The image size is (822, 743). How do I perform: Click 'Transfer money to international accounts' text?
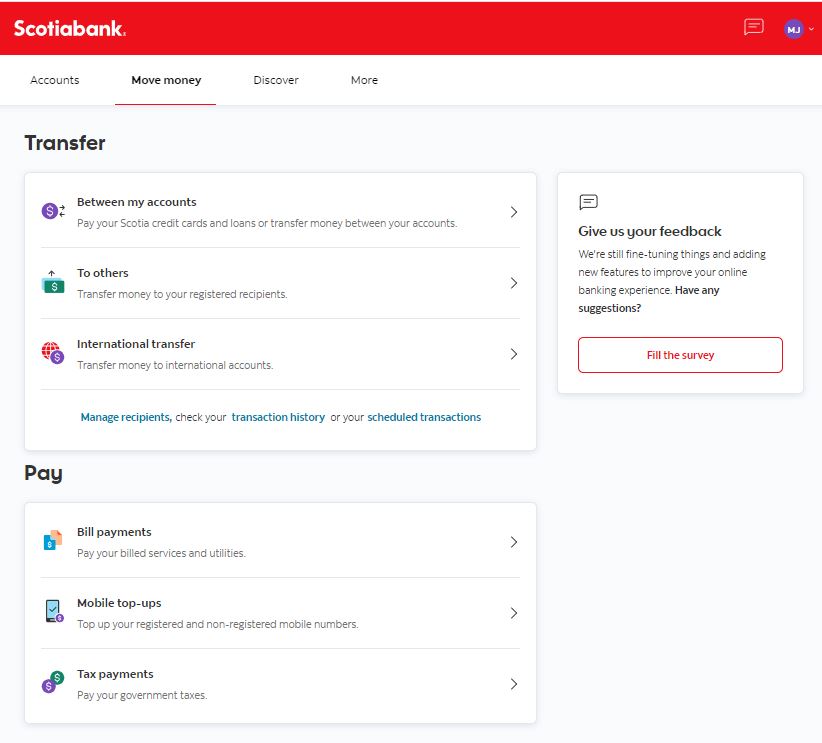coord(175,365)
